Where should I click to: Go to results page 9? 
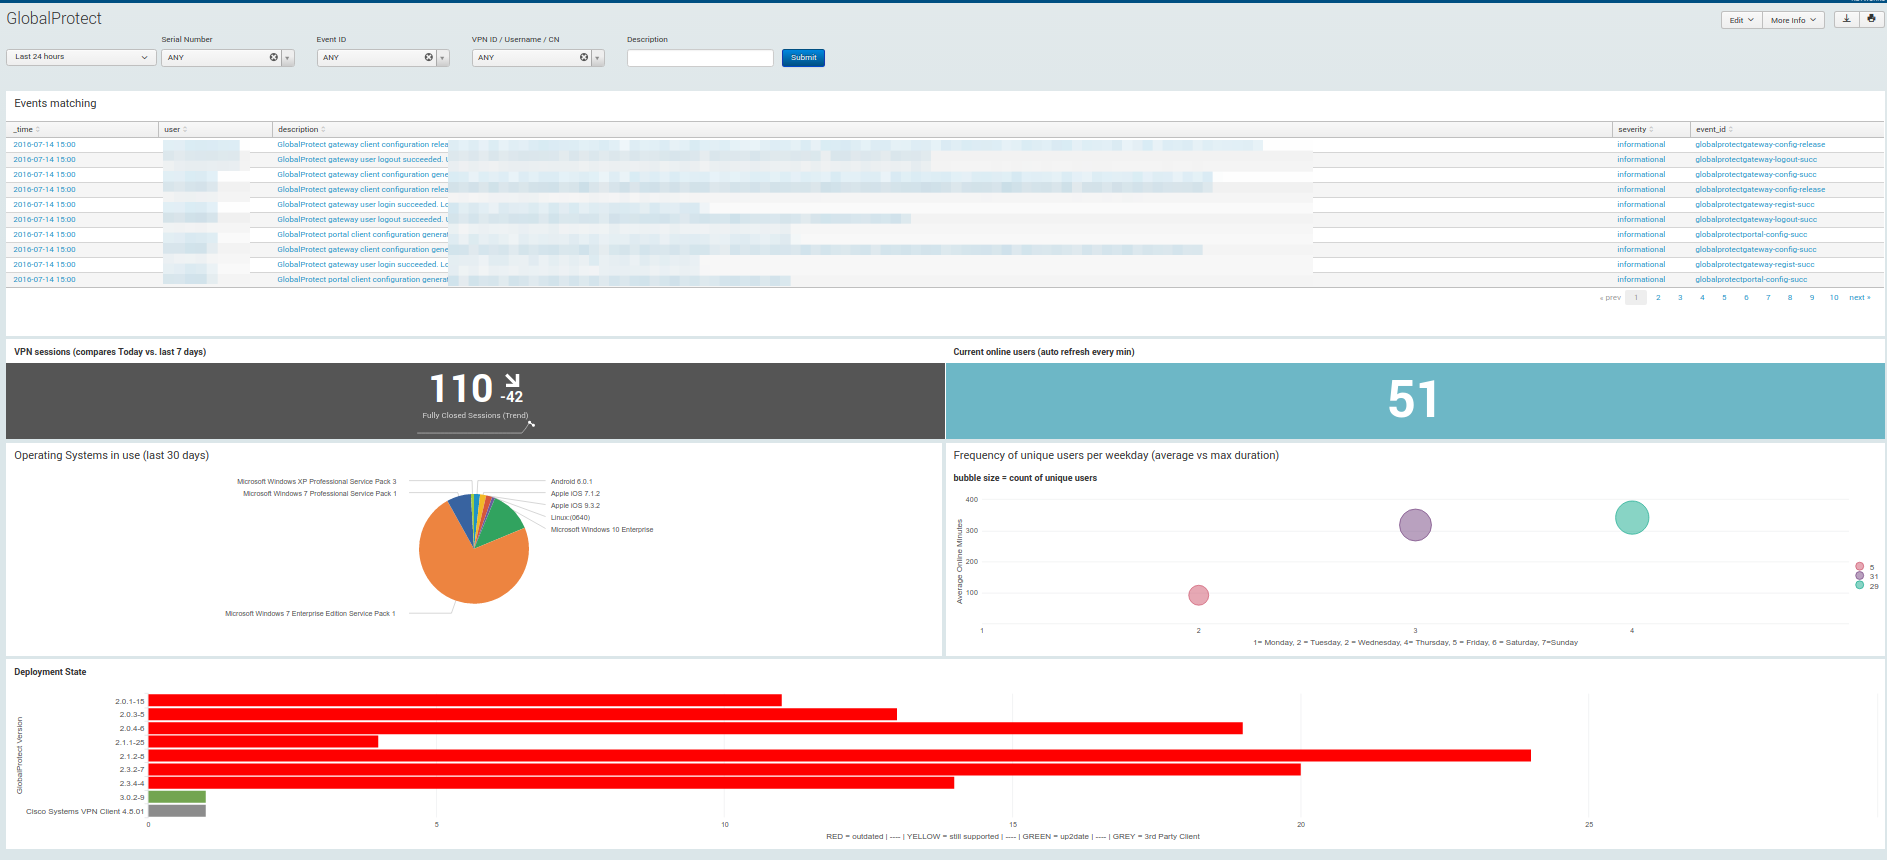coord(1812,298)
